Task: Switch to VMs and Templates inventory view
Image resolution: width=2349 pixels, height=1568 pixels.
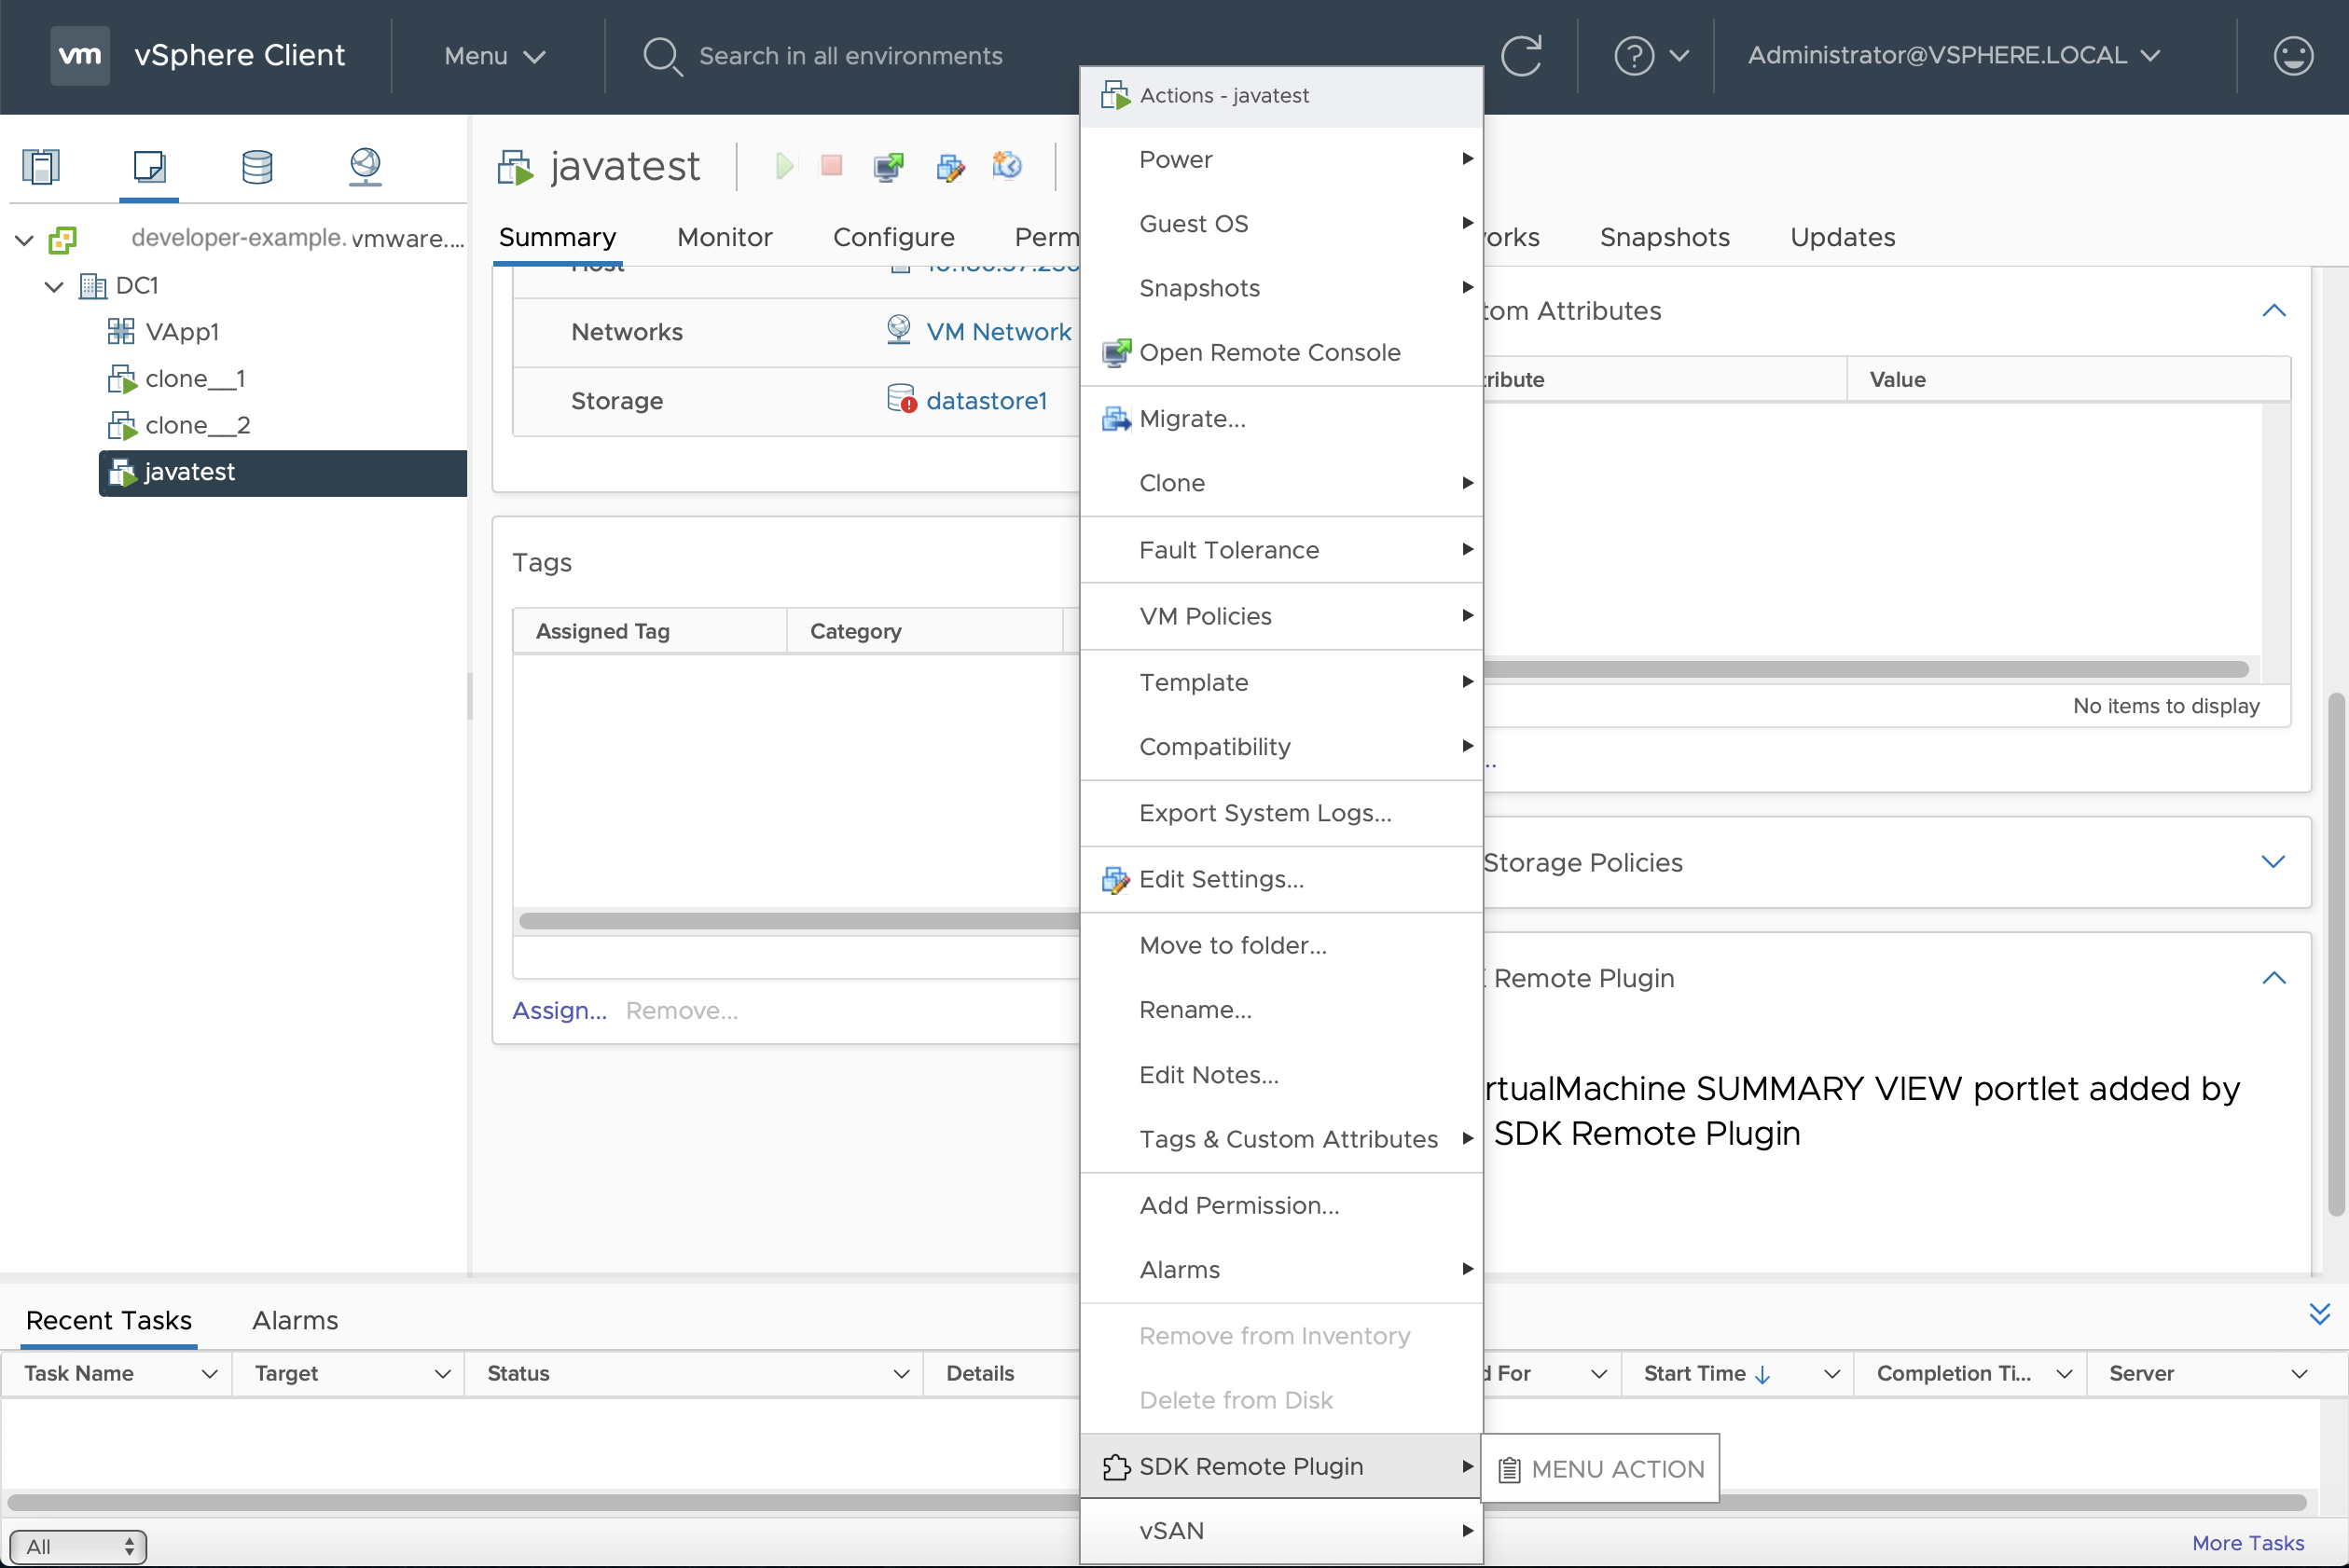Action: 149,166
